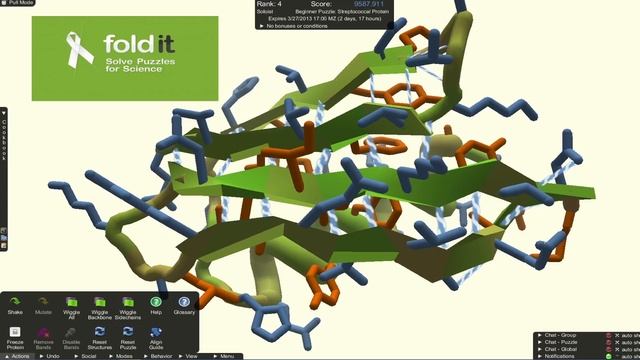Expand the Undo menu

point(50,356)
